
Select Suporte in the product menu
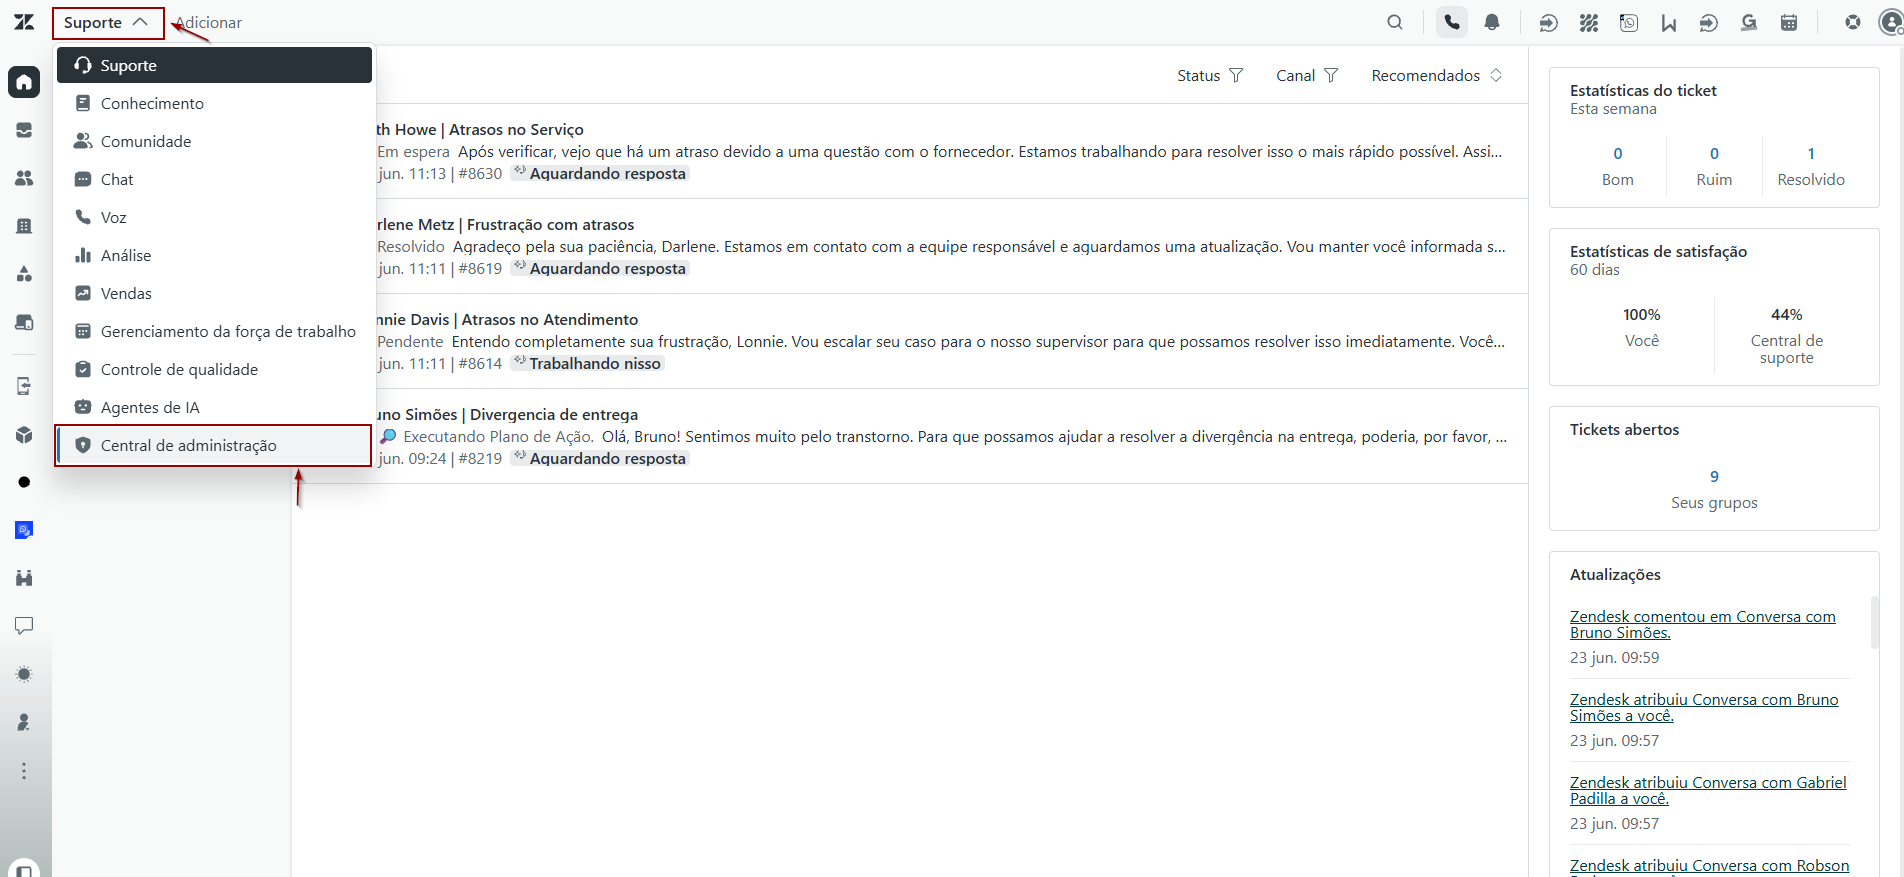(x=214, y=65)
